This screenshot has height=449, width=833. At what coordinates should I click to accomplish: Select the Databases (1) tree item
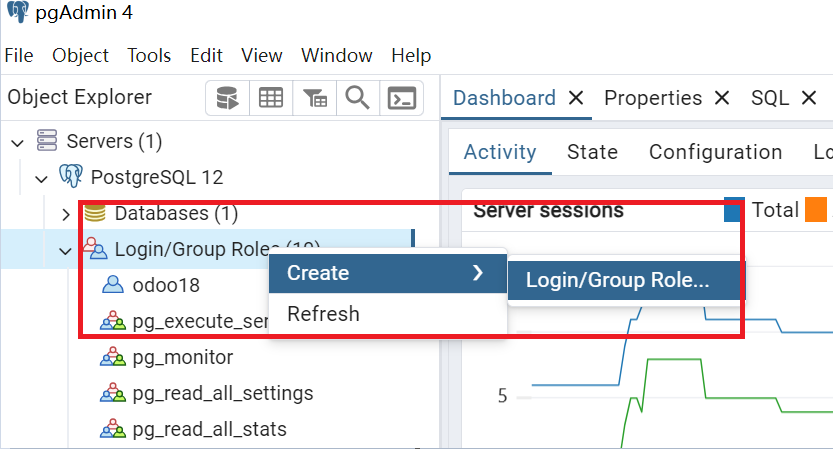(x=176, y=214)
